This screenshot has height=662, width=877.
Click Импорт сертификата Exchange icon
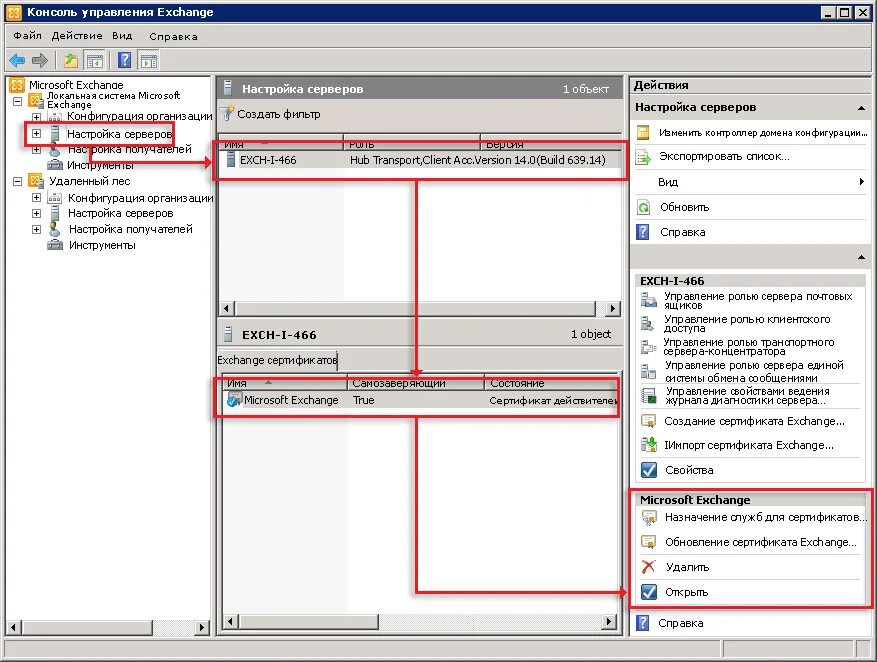[x=648, y=445]
